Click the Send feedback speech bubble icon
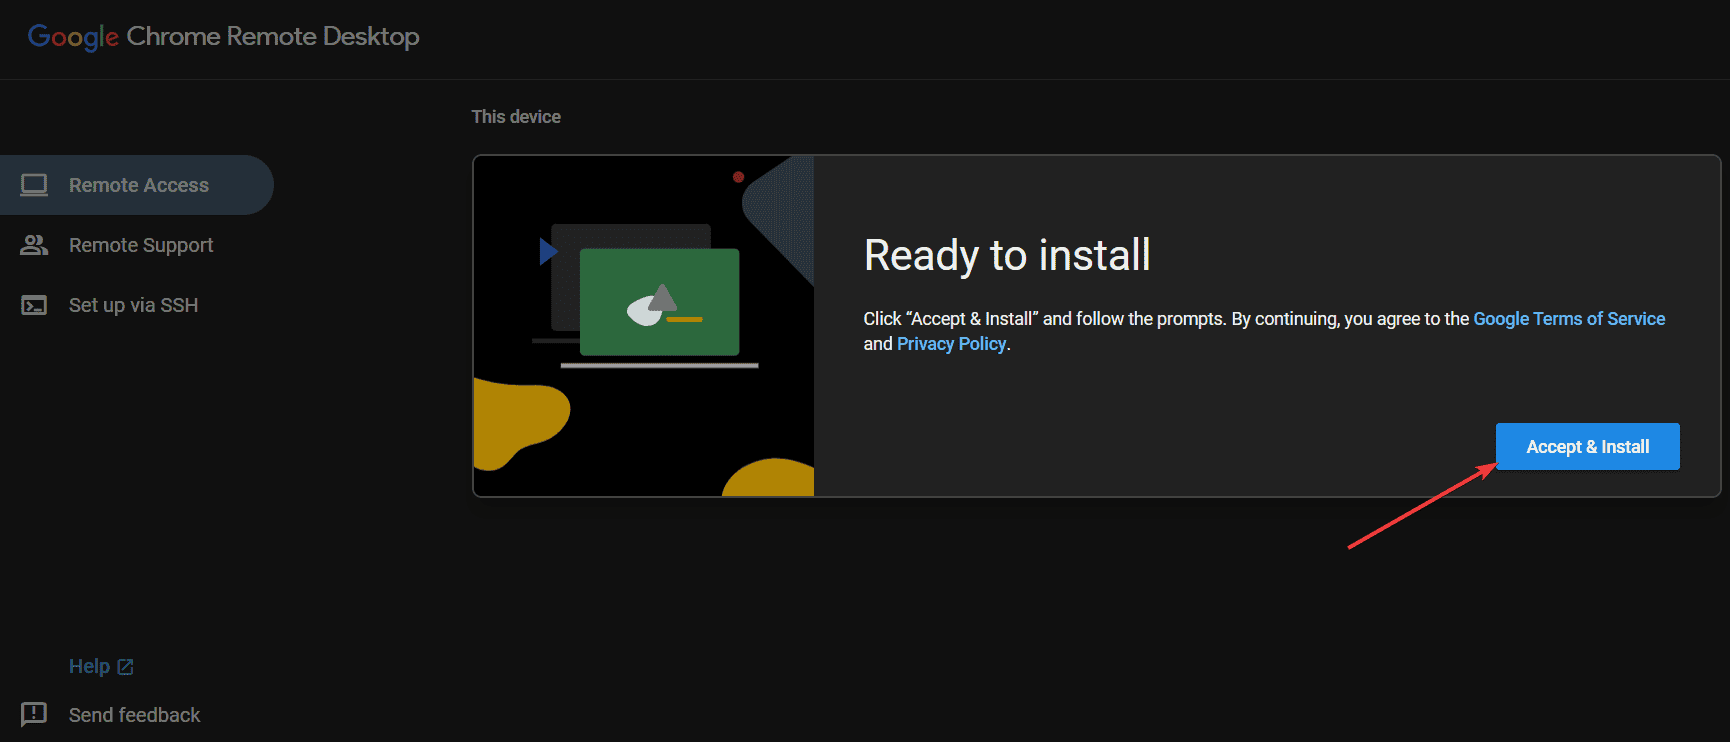This screenshot has height=742, width=1730. pos(34,714)
